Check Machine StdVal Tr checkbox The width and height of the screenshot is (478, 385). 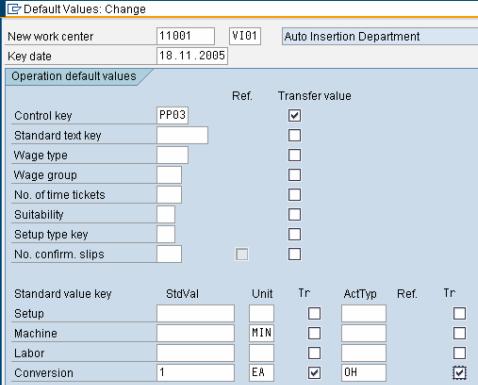(x=314, y=333)
